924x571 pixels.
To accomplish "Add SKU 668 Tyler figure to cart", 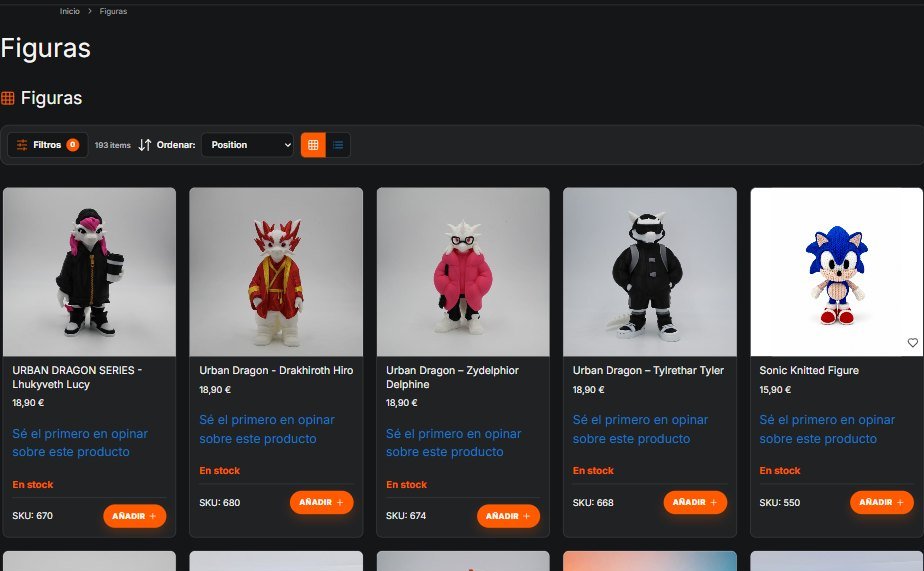I will point(695,503).
